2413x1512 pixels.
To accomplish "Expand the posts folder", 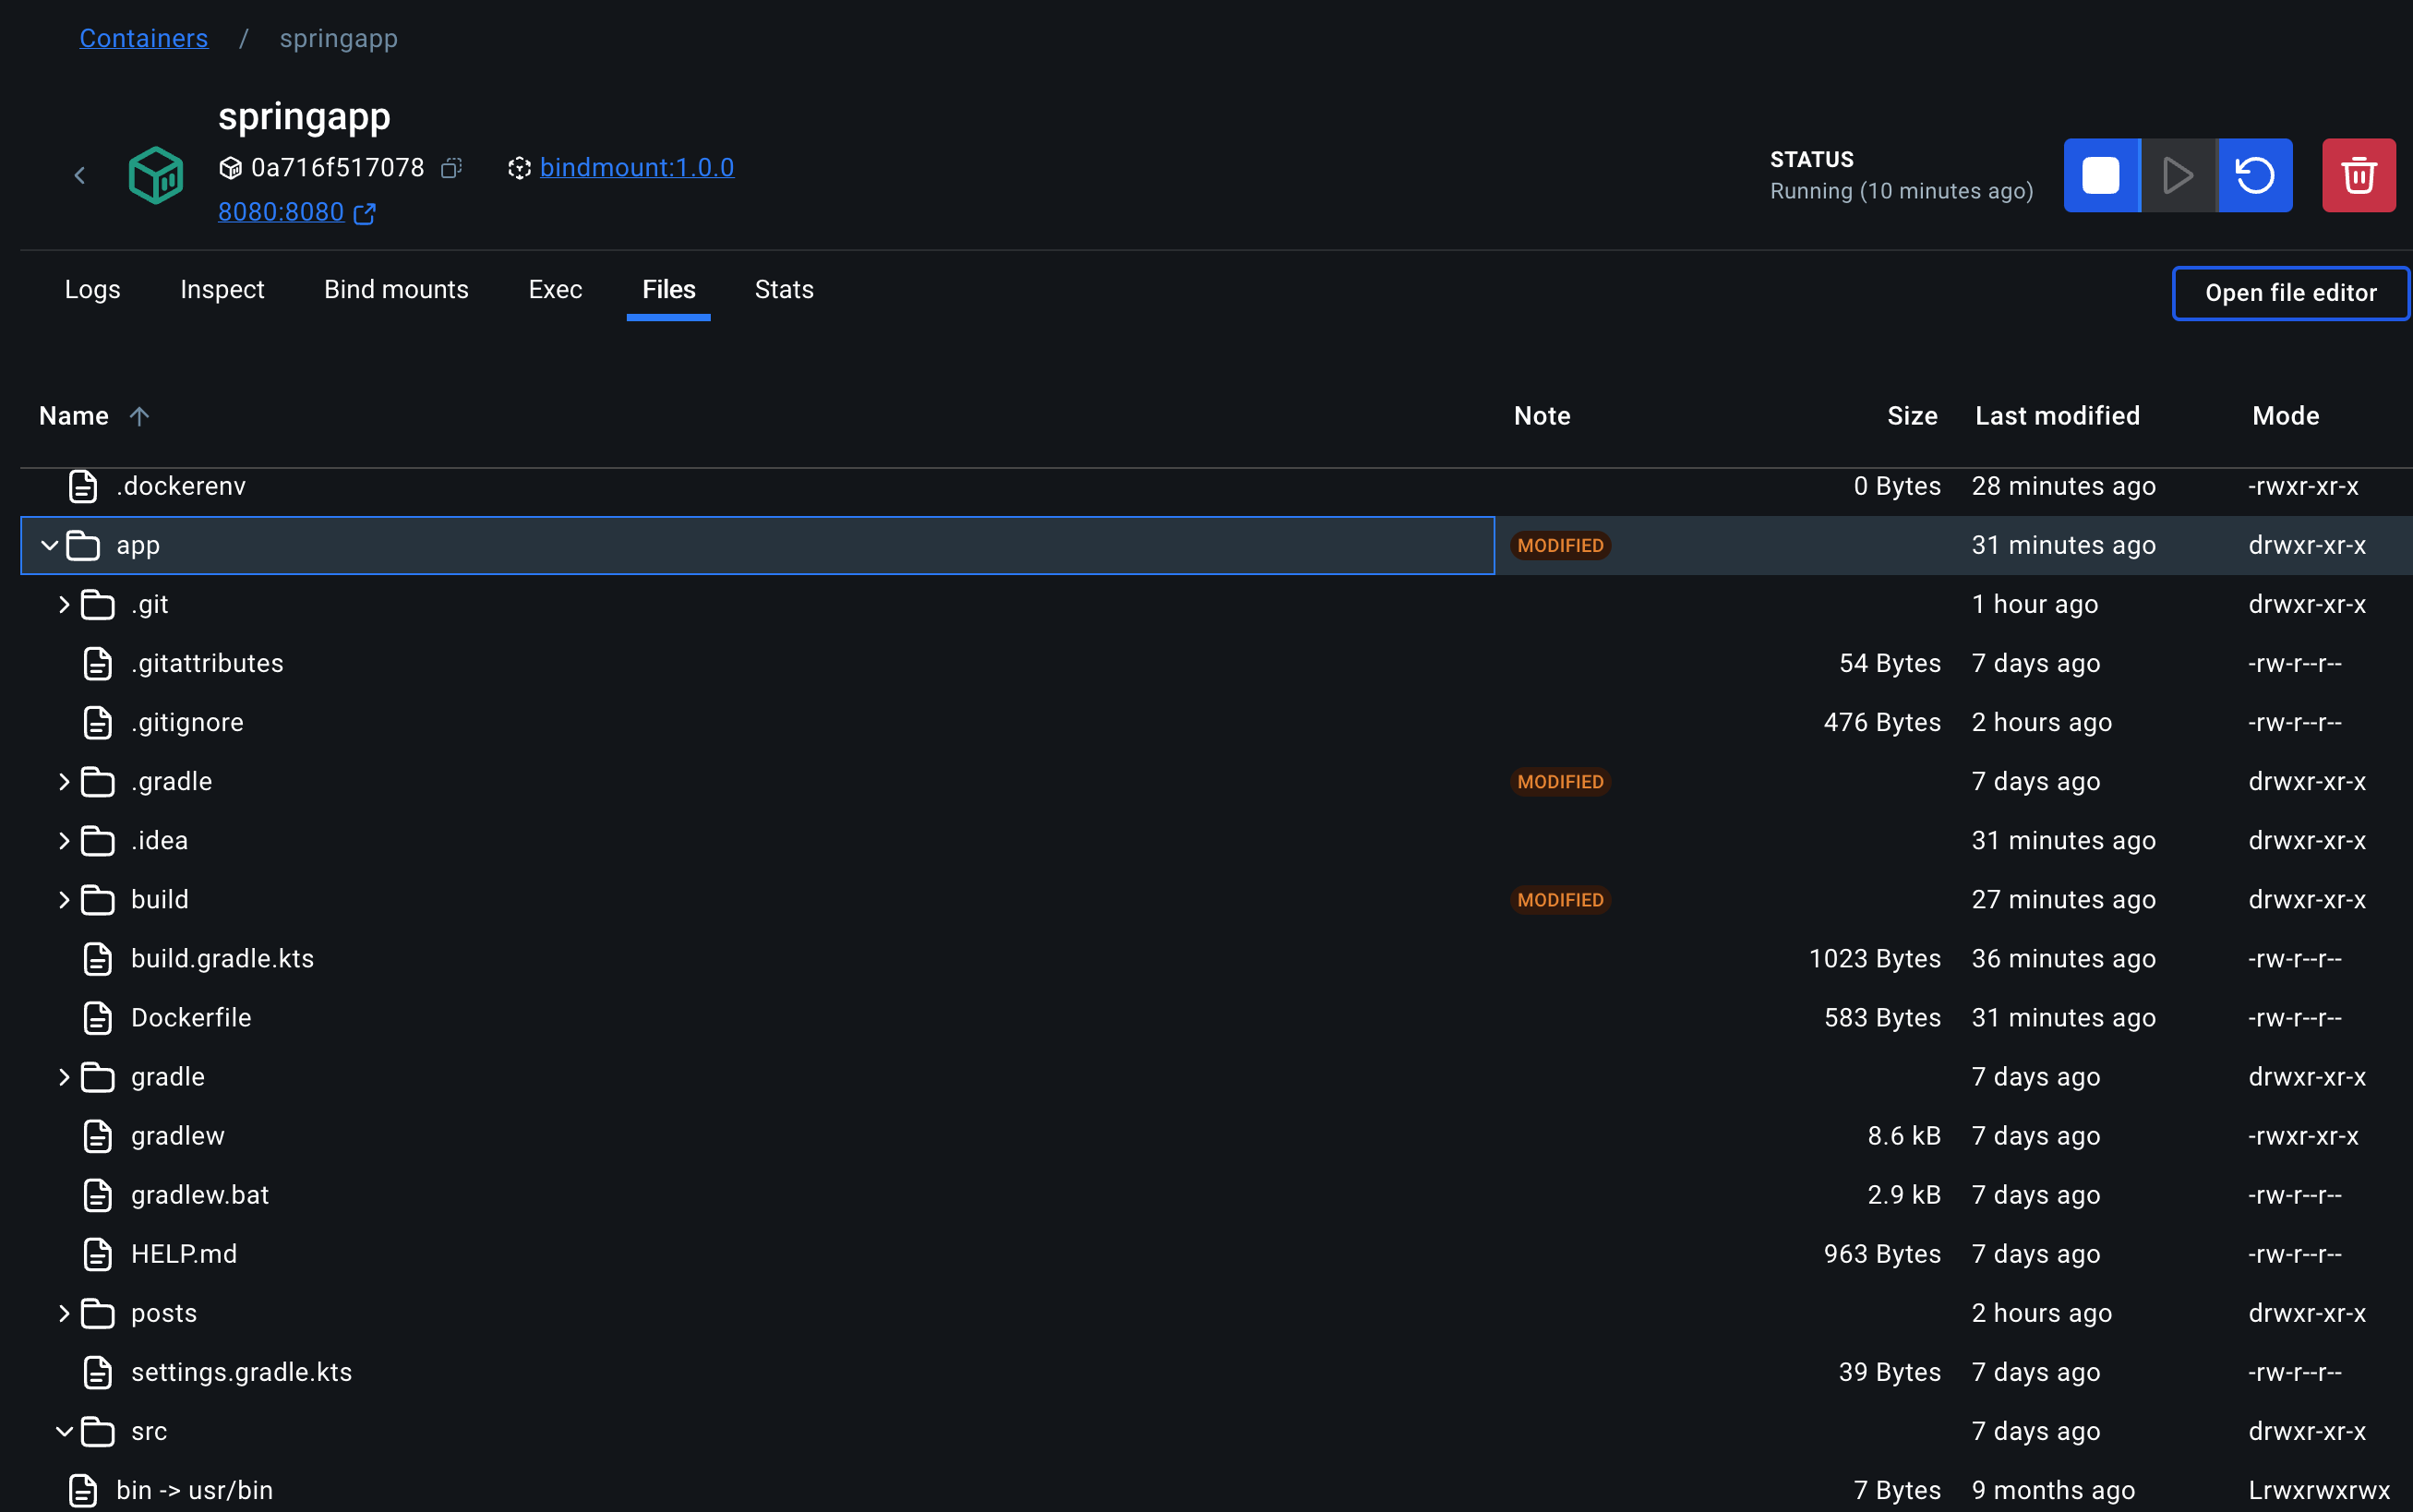I will (x=64, y=1313).
